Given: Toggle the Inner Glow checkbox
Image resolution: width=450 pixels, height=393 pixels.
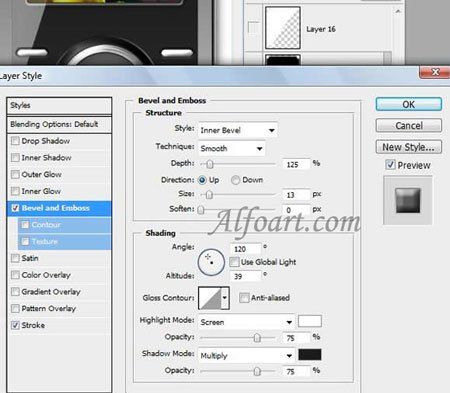Looking at the screenshot, I should [15, 191].
